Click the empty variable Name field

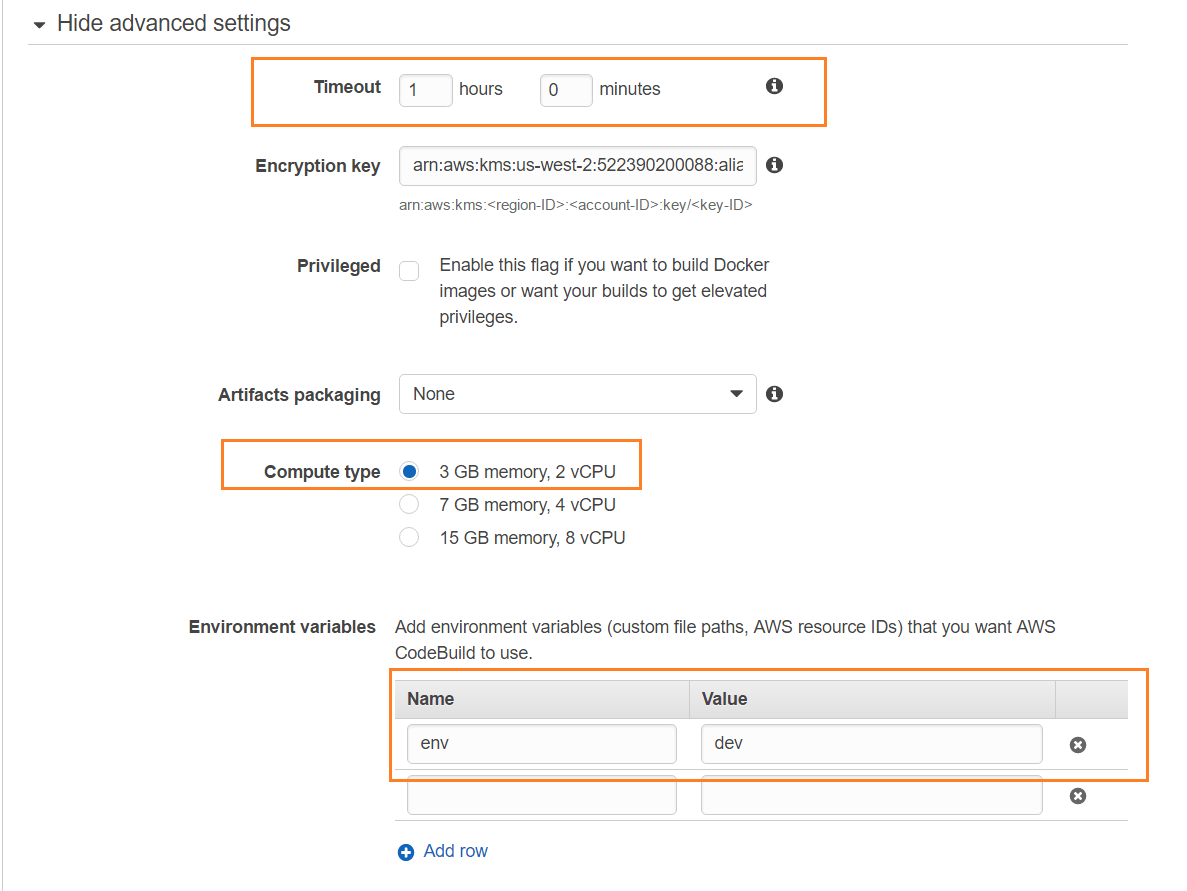click(x=541, y=795)
